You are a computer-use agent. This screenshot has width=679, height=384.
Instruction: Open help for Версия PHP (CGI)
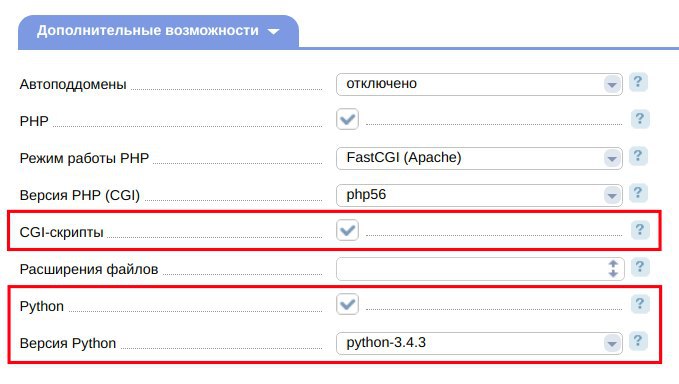tap(638, 193)
